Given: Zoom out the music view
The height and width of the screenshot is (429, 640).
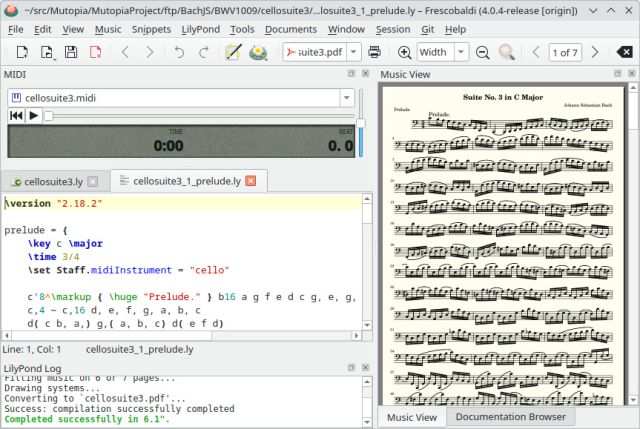Looking at the screenshot, I should [482, 52].
